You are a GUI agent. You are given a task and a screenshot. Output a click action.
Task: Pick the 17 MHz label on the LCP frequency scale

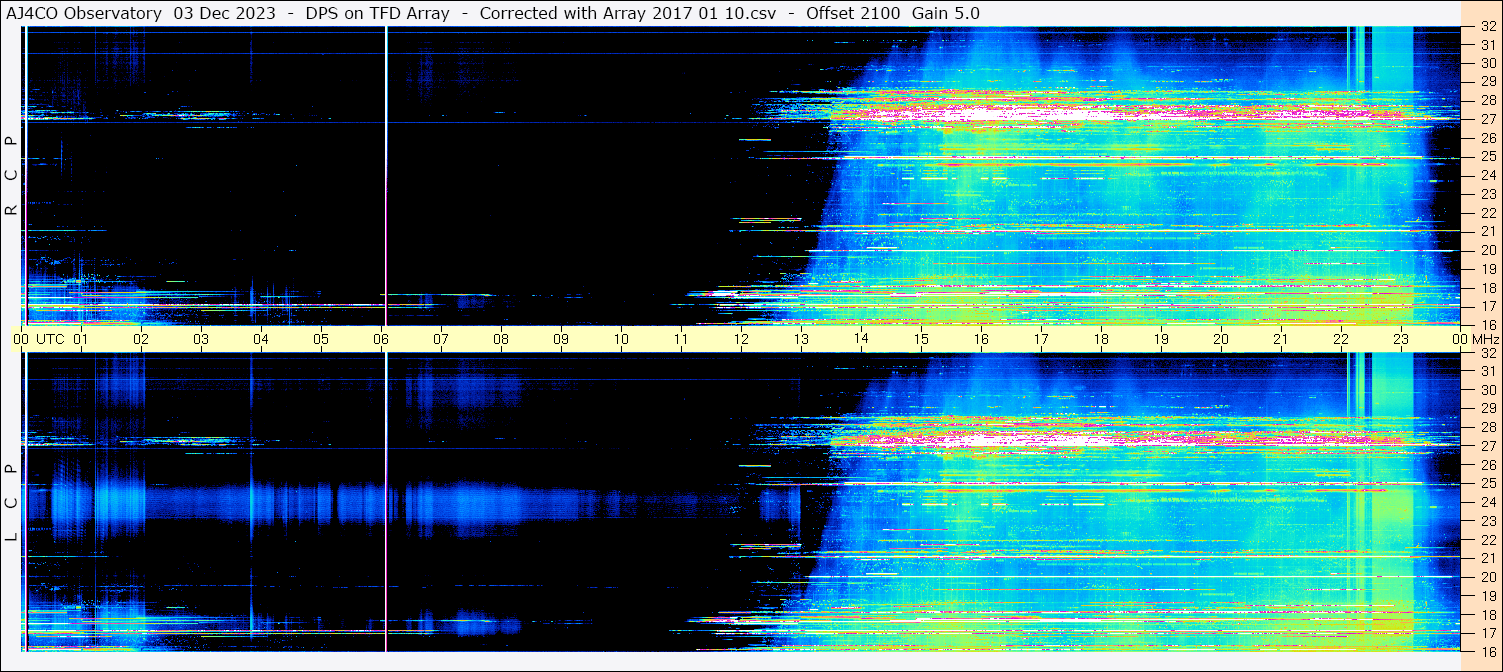point(1487,633)
